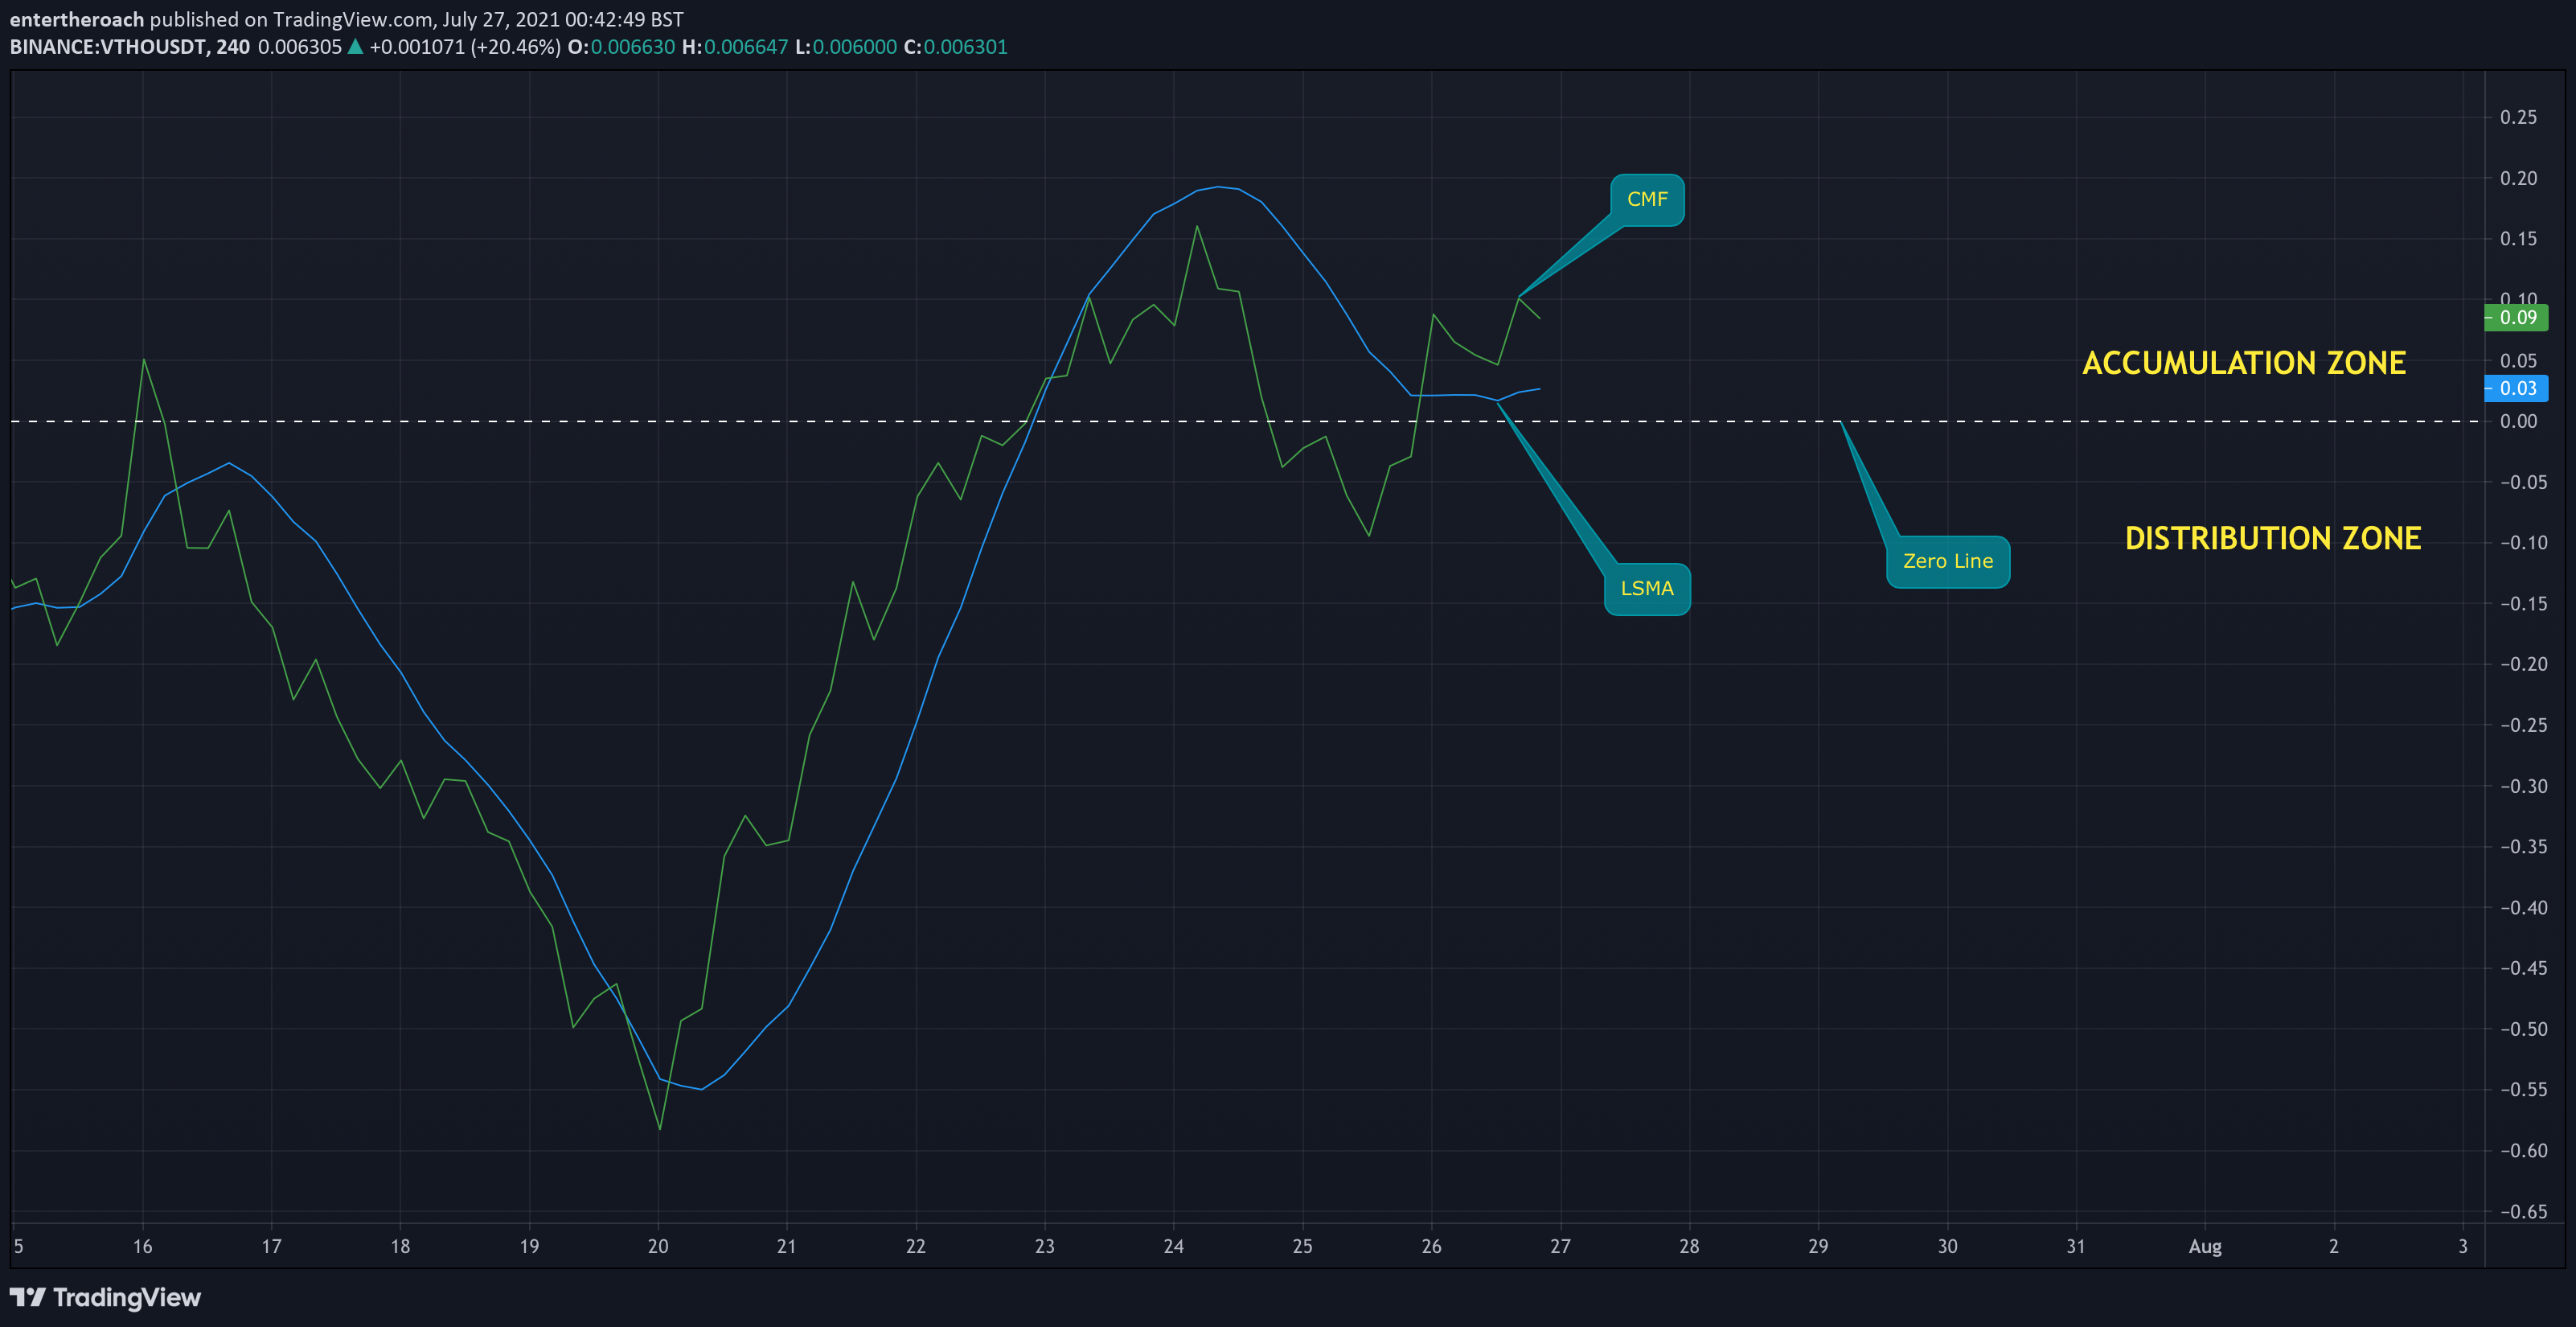Click the green 0.09 CMF value tag
Image resolution: width=2576 pixels, height=1327 pixels.
pos(2516,318)
